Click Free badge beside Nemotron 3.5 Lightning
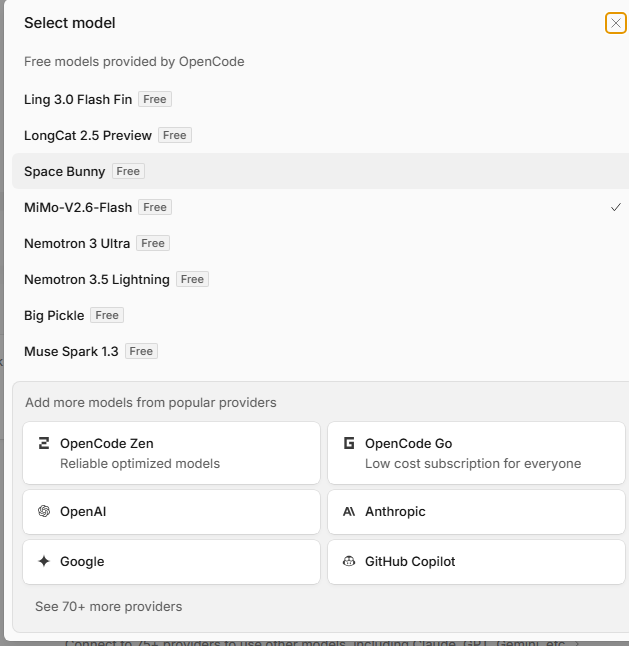This screenshot has height=646, width=629. 192,279
